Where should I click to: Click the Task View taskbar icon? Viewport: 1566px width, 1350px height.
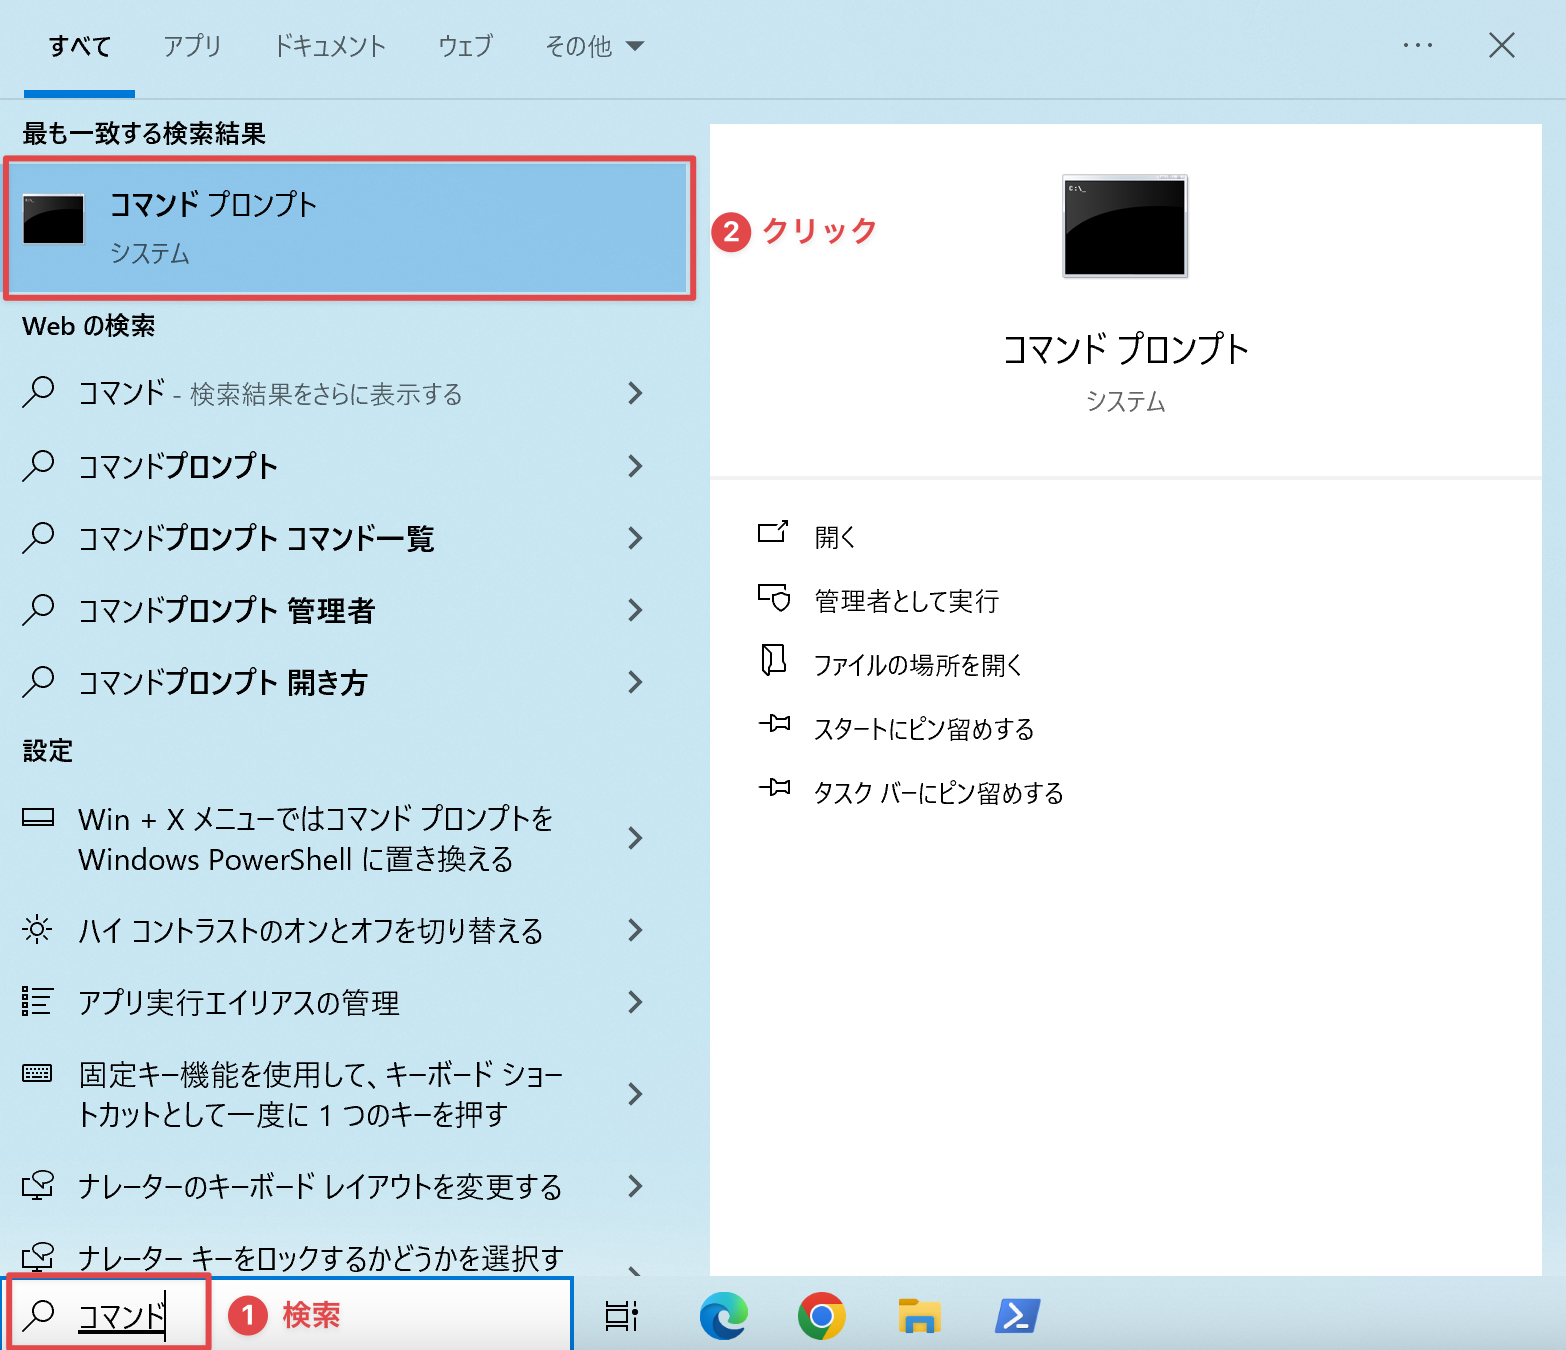(x=621, y=1316)
